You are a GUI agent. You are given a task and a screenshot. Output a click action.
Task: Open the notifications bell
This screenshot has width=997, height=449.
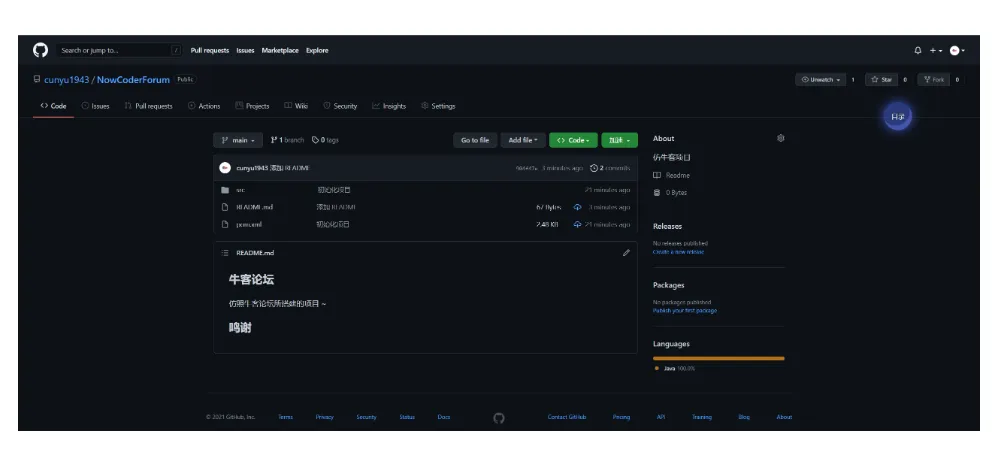pos(918,50)
